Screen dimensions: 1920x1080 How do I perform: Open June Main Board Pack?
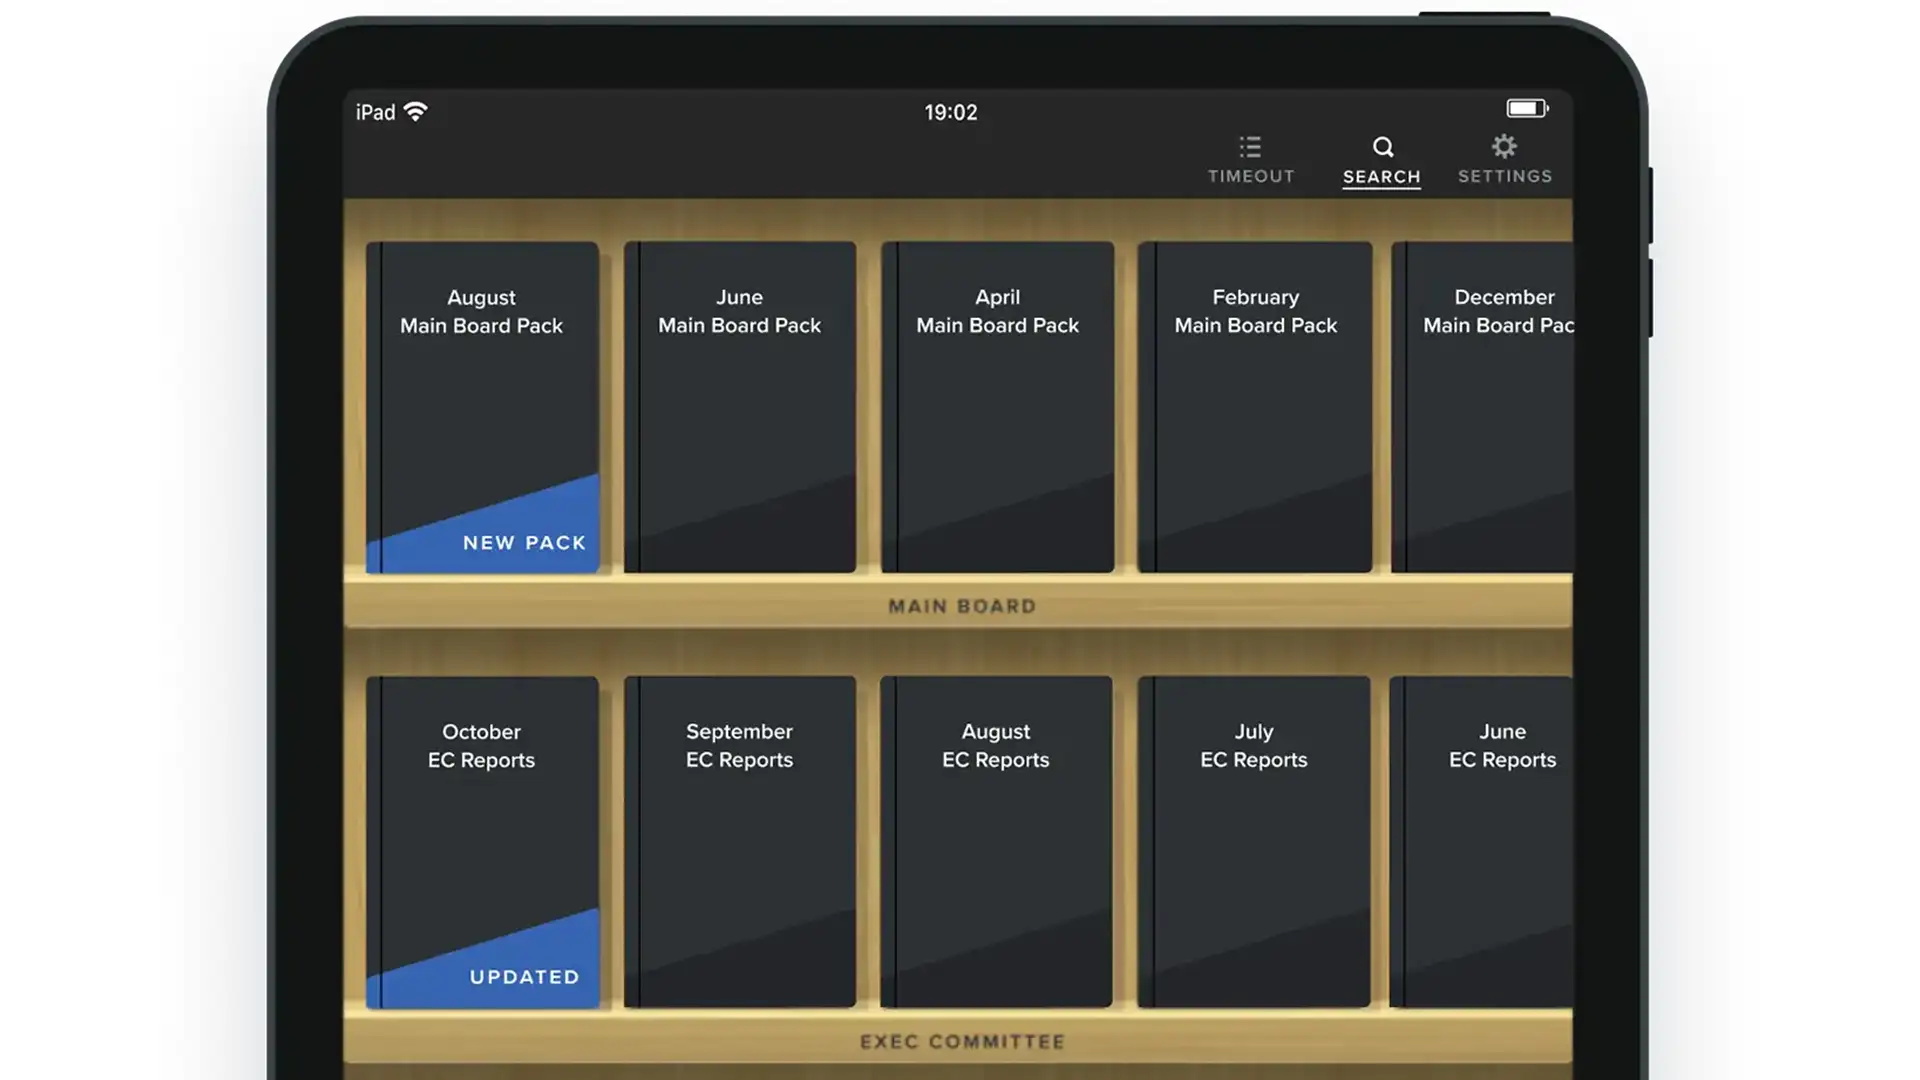pos(740,406)
